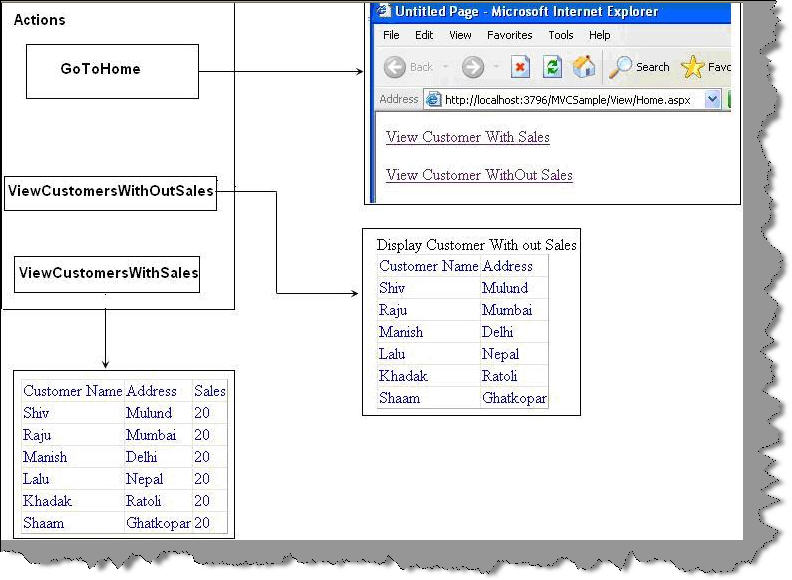Click the page icon in address bar
The height and width of the screenshot is (580, 792).
(433, 100)
